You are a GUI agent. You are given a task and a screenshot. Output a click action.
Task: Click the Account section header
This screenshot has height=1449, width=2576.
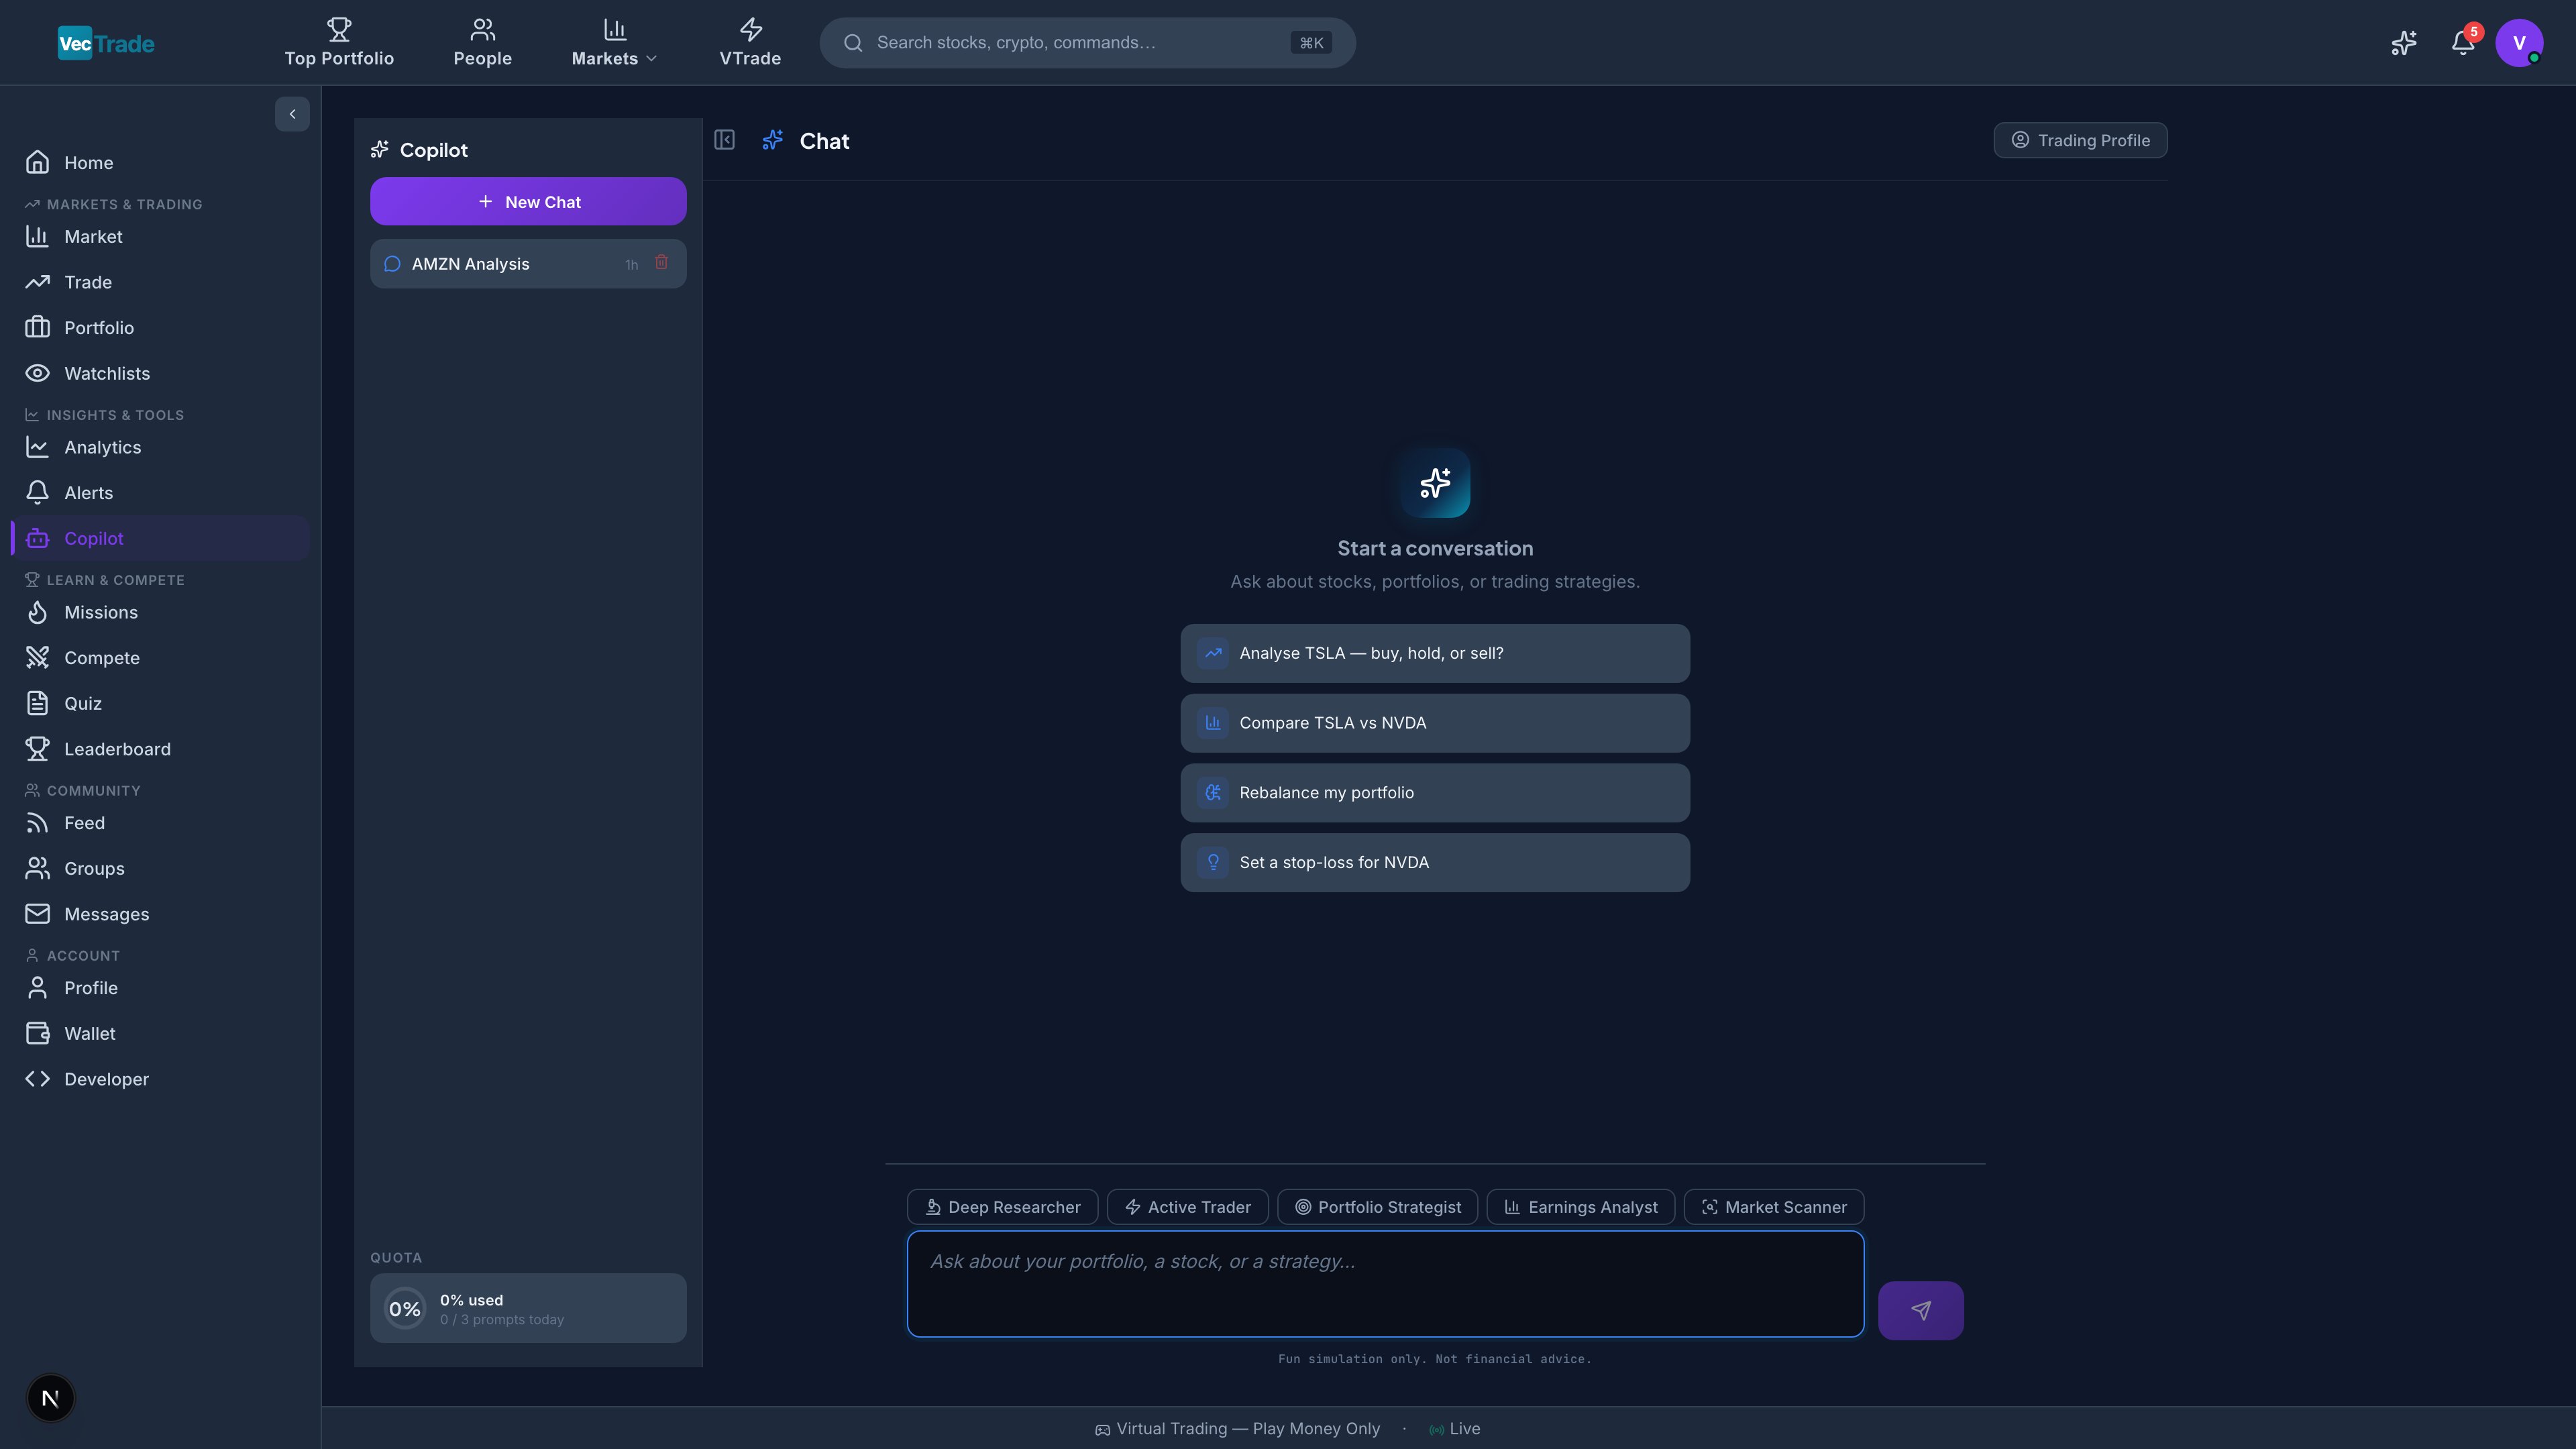click(x=72, y=957)
